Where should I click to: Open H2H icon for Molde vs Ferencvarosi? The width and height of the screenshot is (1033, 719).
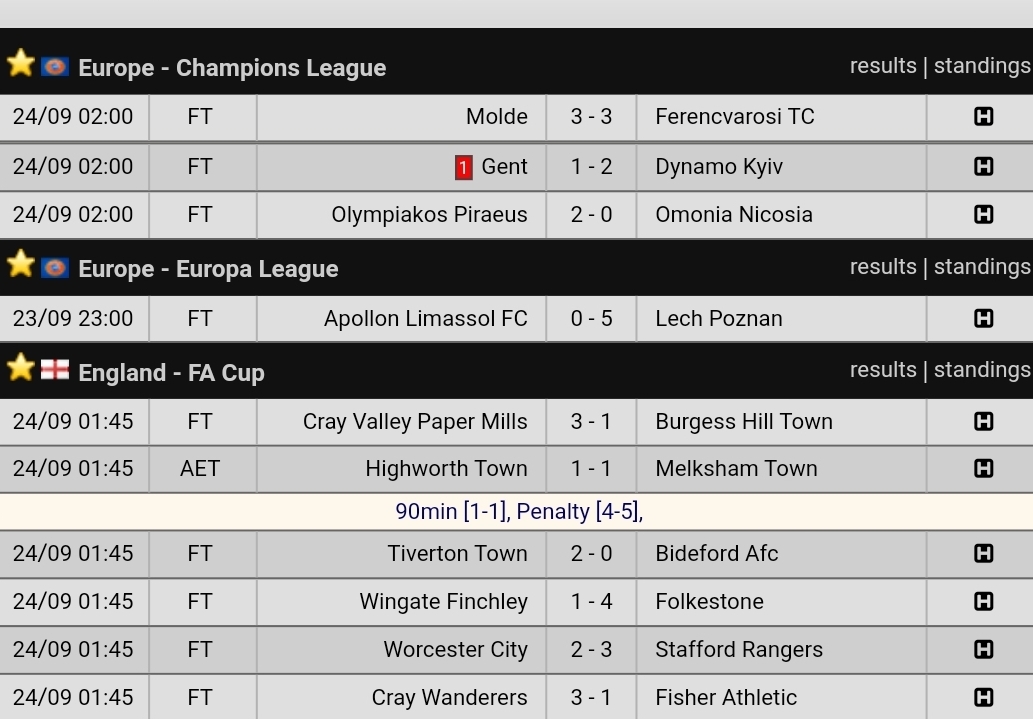click(983, 117)
